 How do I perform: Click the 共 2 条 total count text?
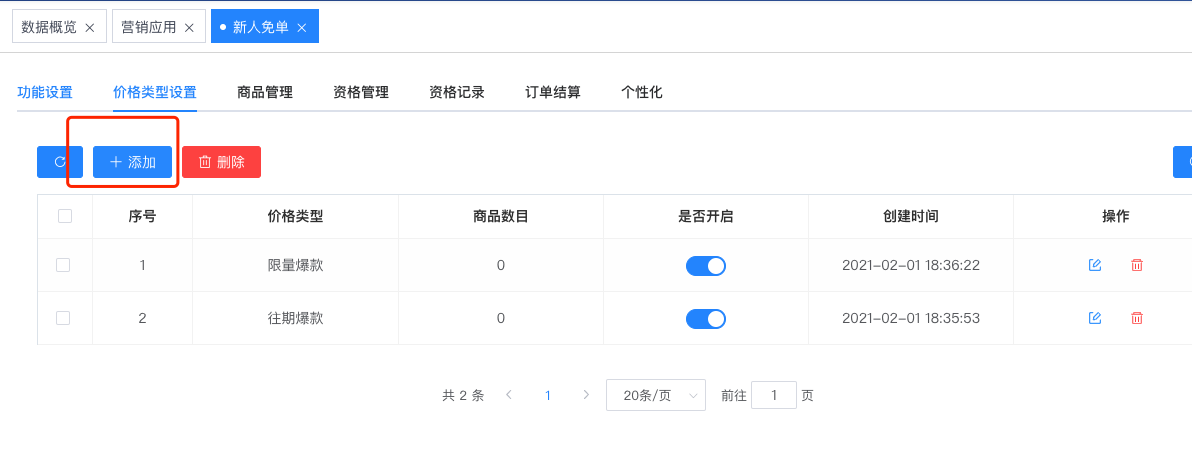pyautogui.click(x=463, y=395)
